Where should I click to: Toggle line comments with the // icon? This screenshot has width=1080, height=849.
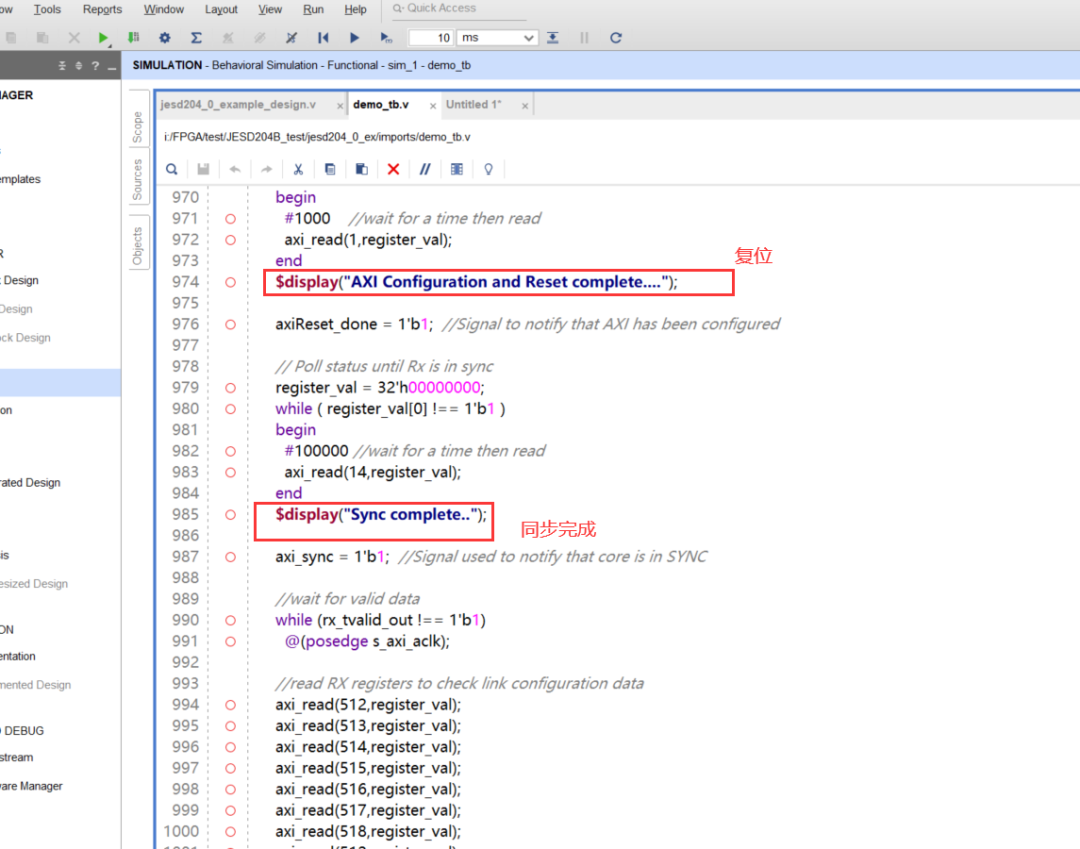point(425,169)
